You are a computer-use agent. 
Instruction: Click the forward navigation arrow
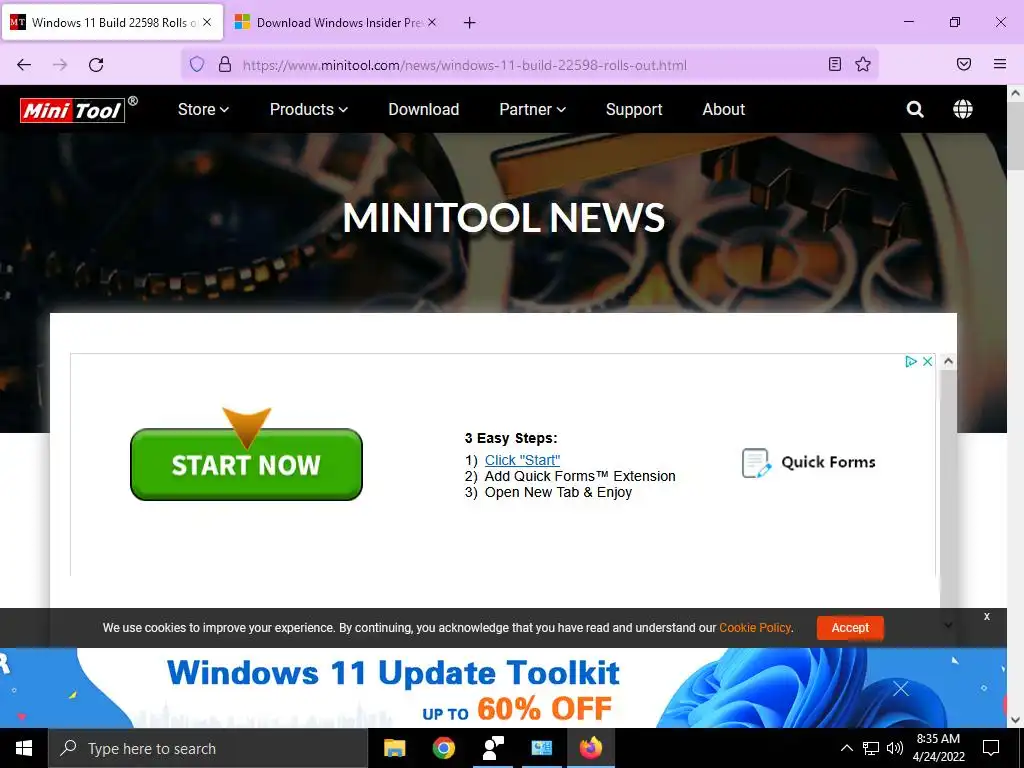coord(60,65)
